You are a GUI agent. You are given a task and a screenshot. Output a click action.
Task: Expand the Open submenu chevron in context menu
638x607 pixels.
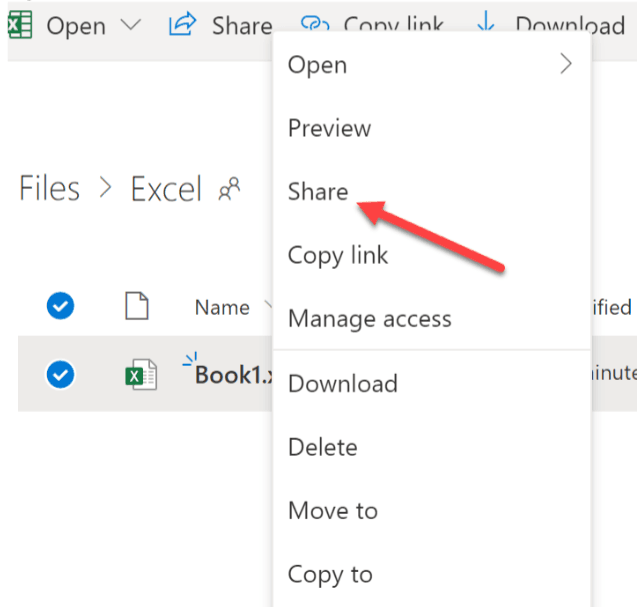[566, 65]
